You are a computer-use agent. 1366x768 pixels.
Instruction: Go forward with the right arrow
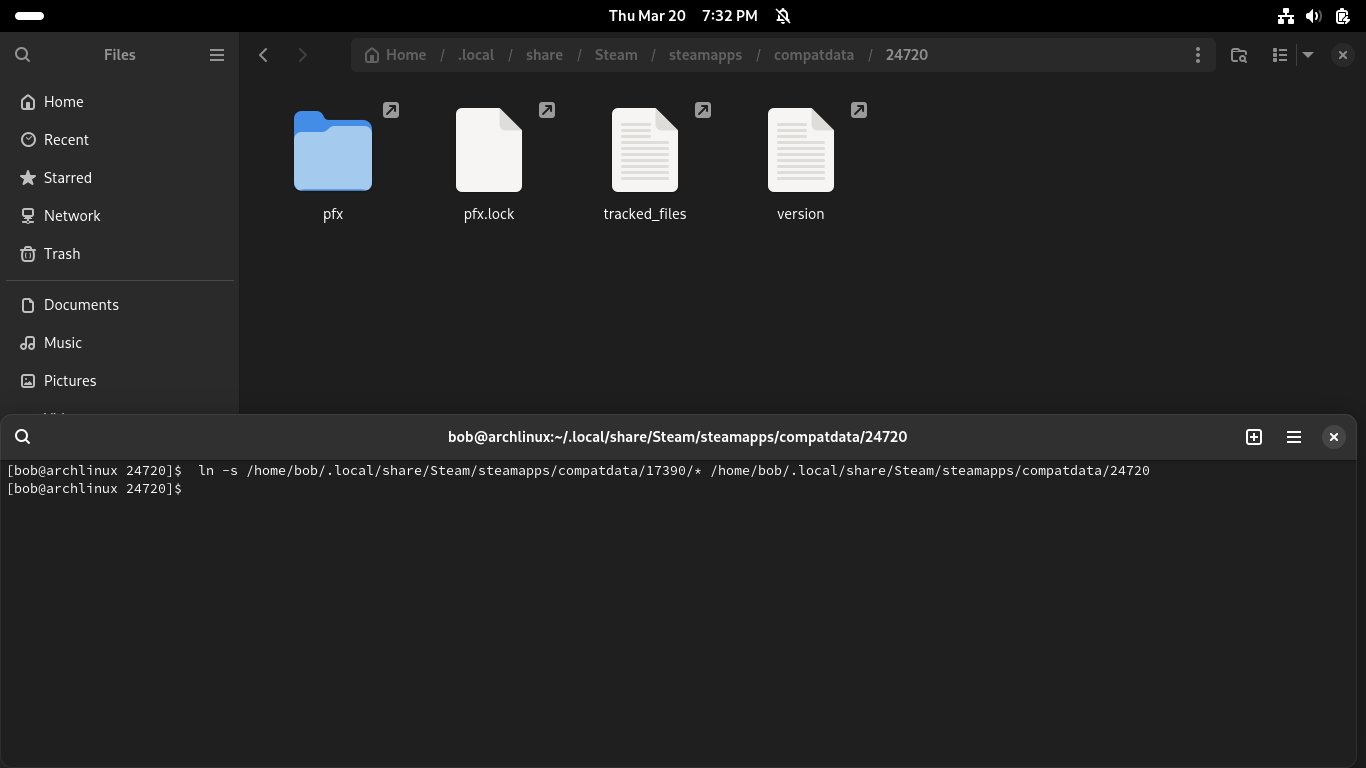tap(302, 55)
